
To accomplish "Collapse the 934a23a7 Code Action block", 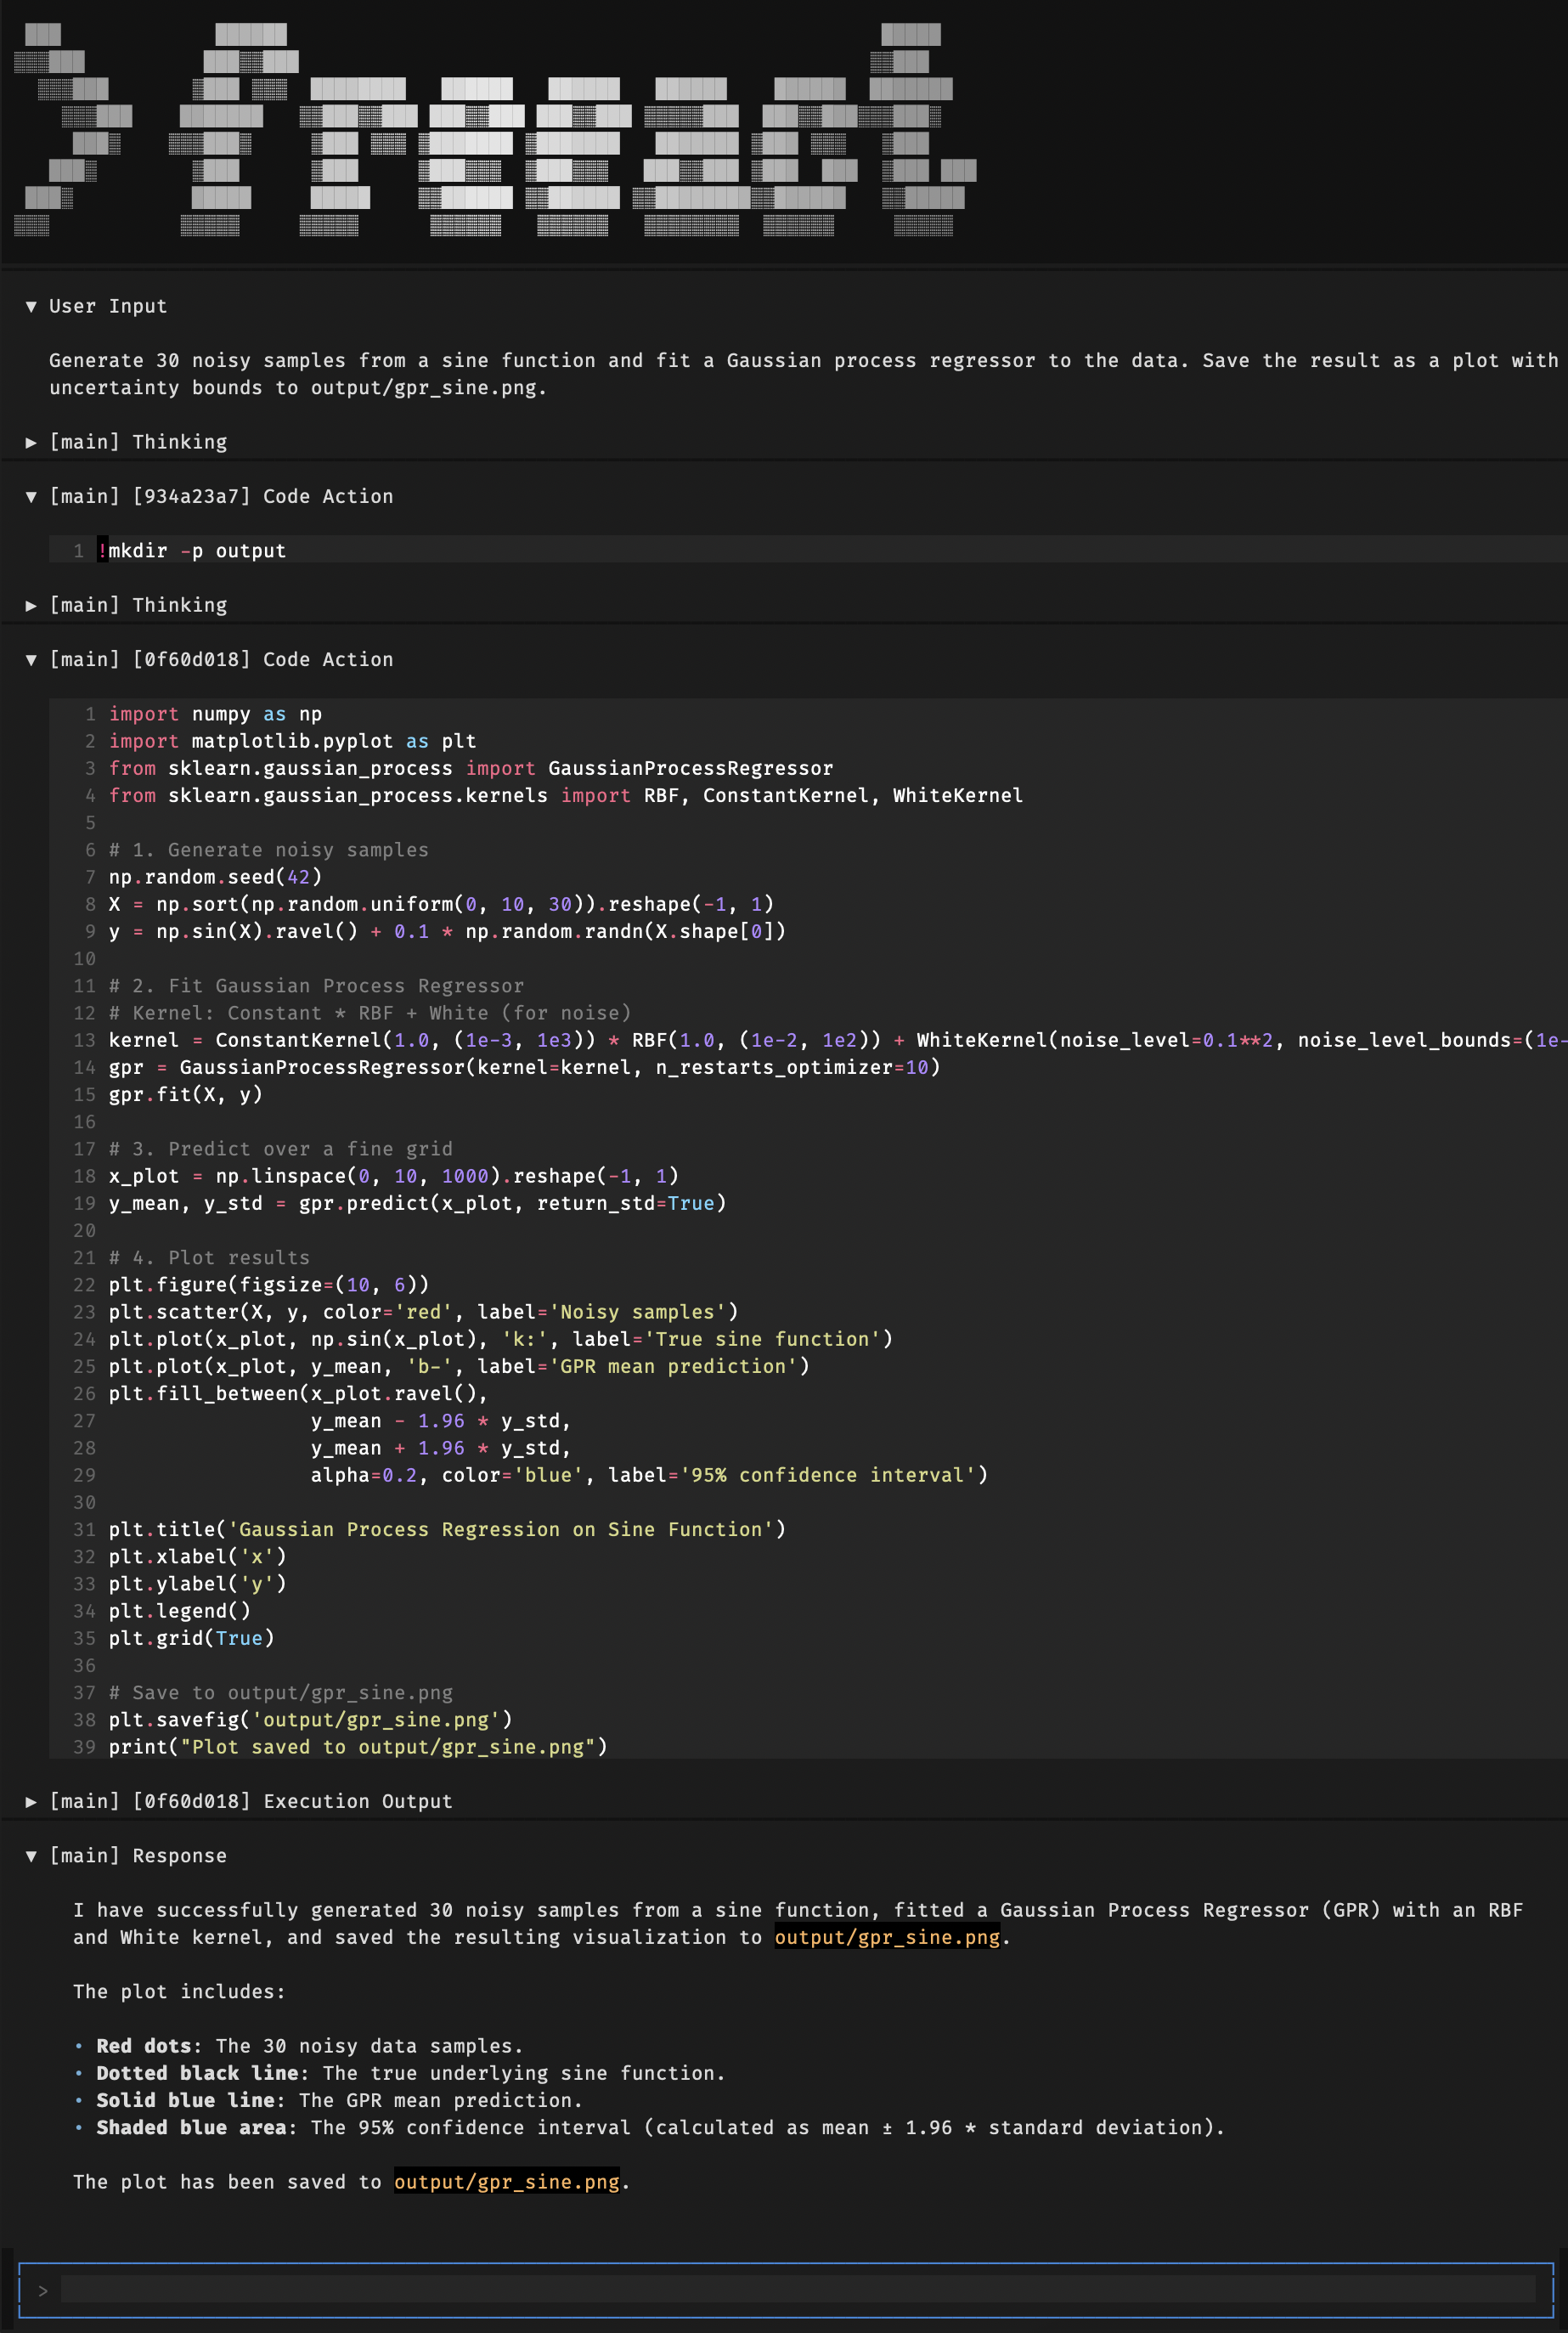I will point(31,496).
